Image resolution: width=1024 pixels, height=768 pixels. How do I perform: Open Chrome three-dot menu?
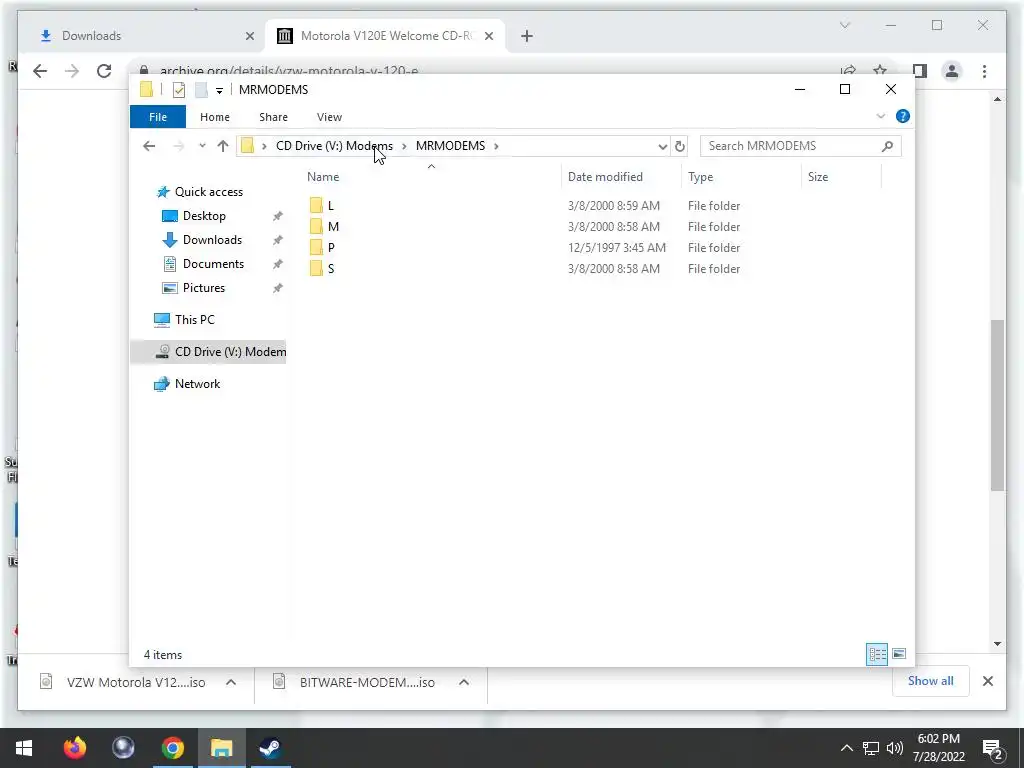pyautogui.click(x=984, y=71)
